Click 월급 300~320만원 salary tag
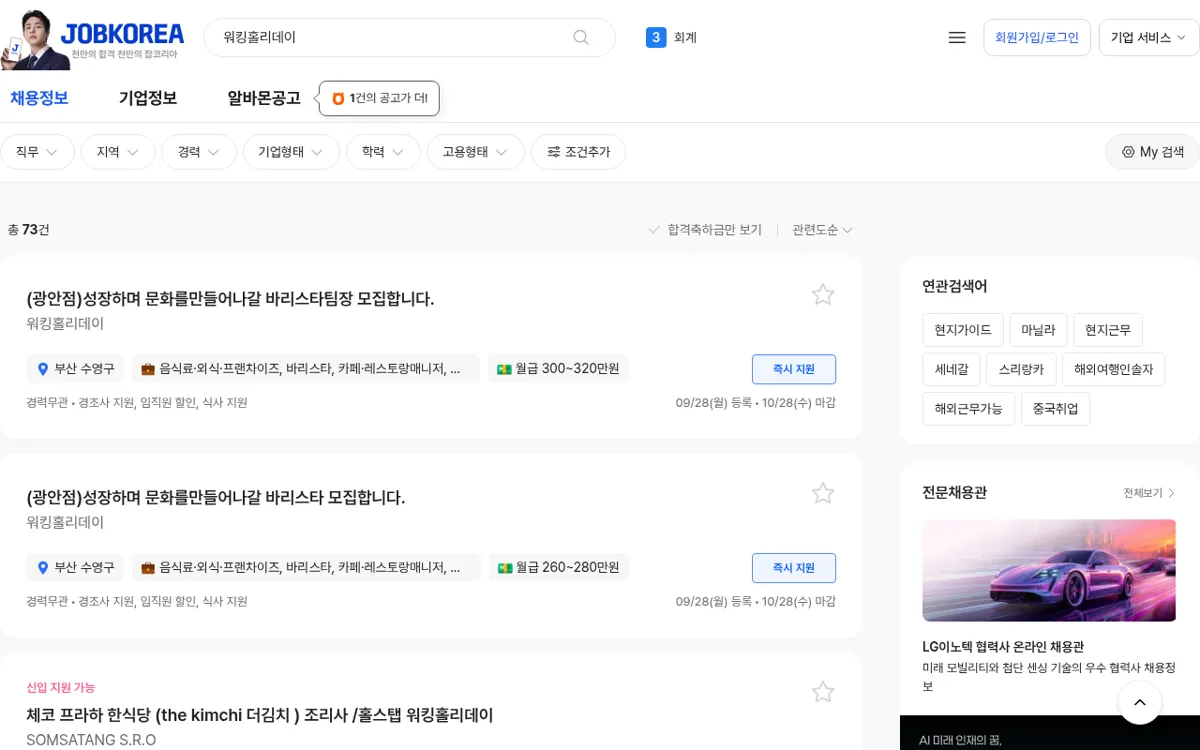Image resolution: width=1200 pixels, height=750 pixels. 558,369
